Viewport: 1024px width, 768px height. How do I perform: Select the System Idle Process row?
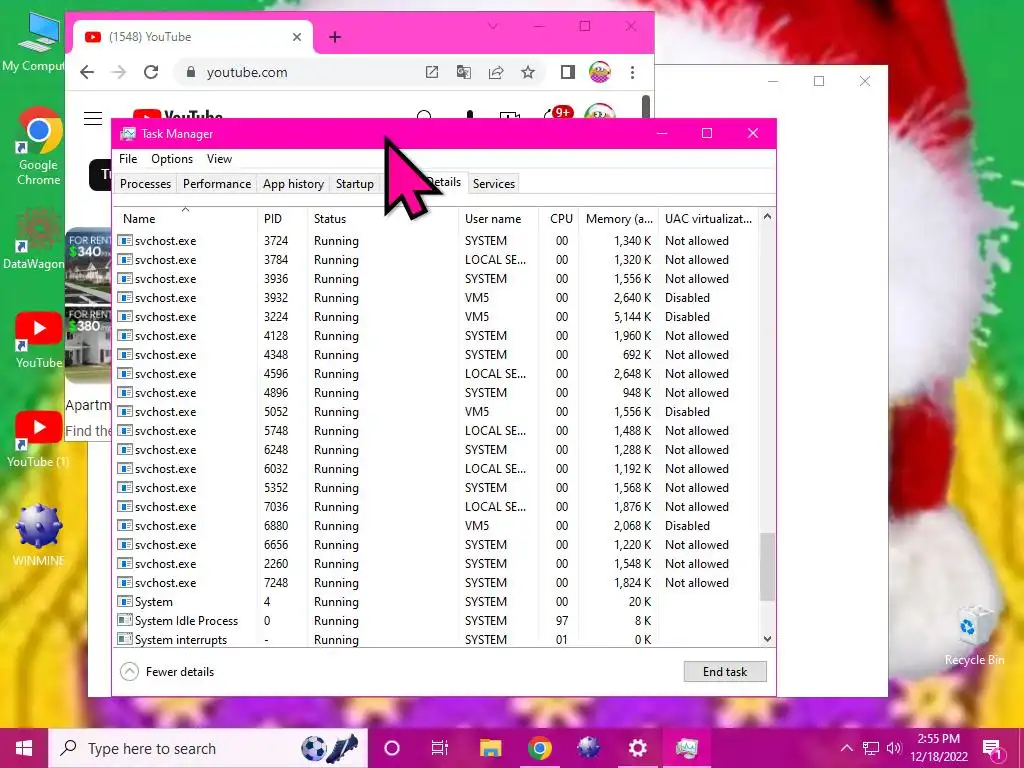436,620
